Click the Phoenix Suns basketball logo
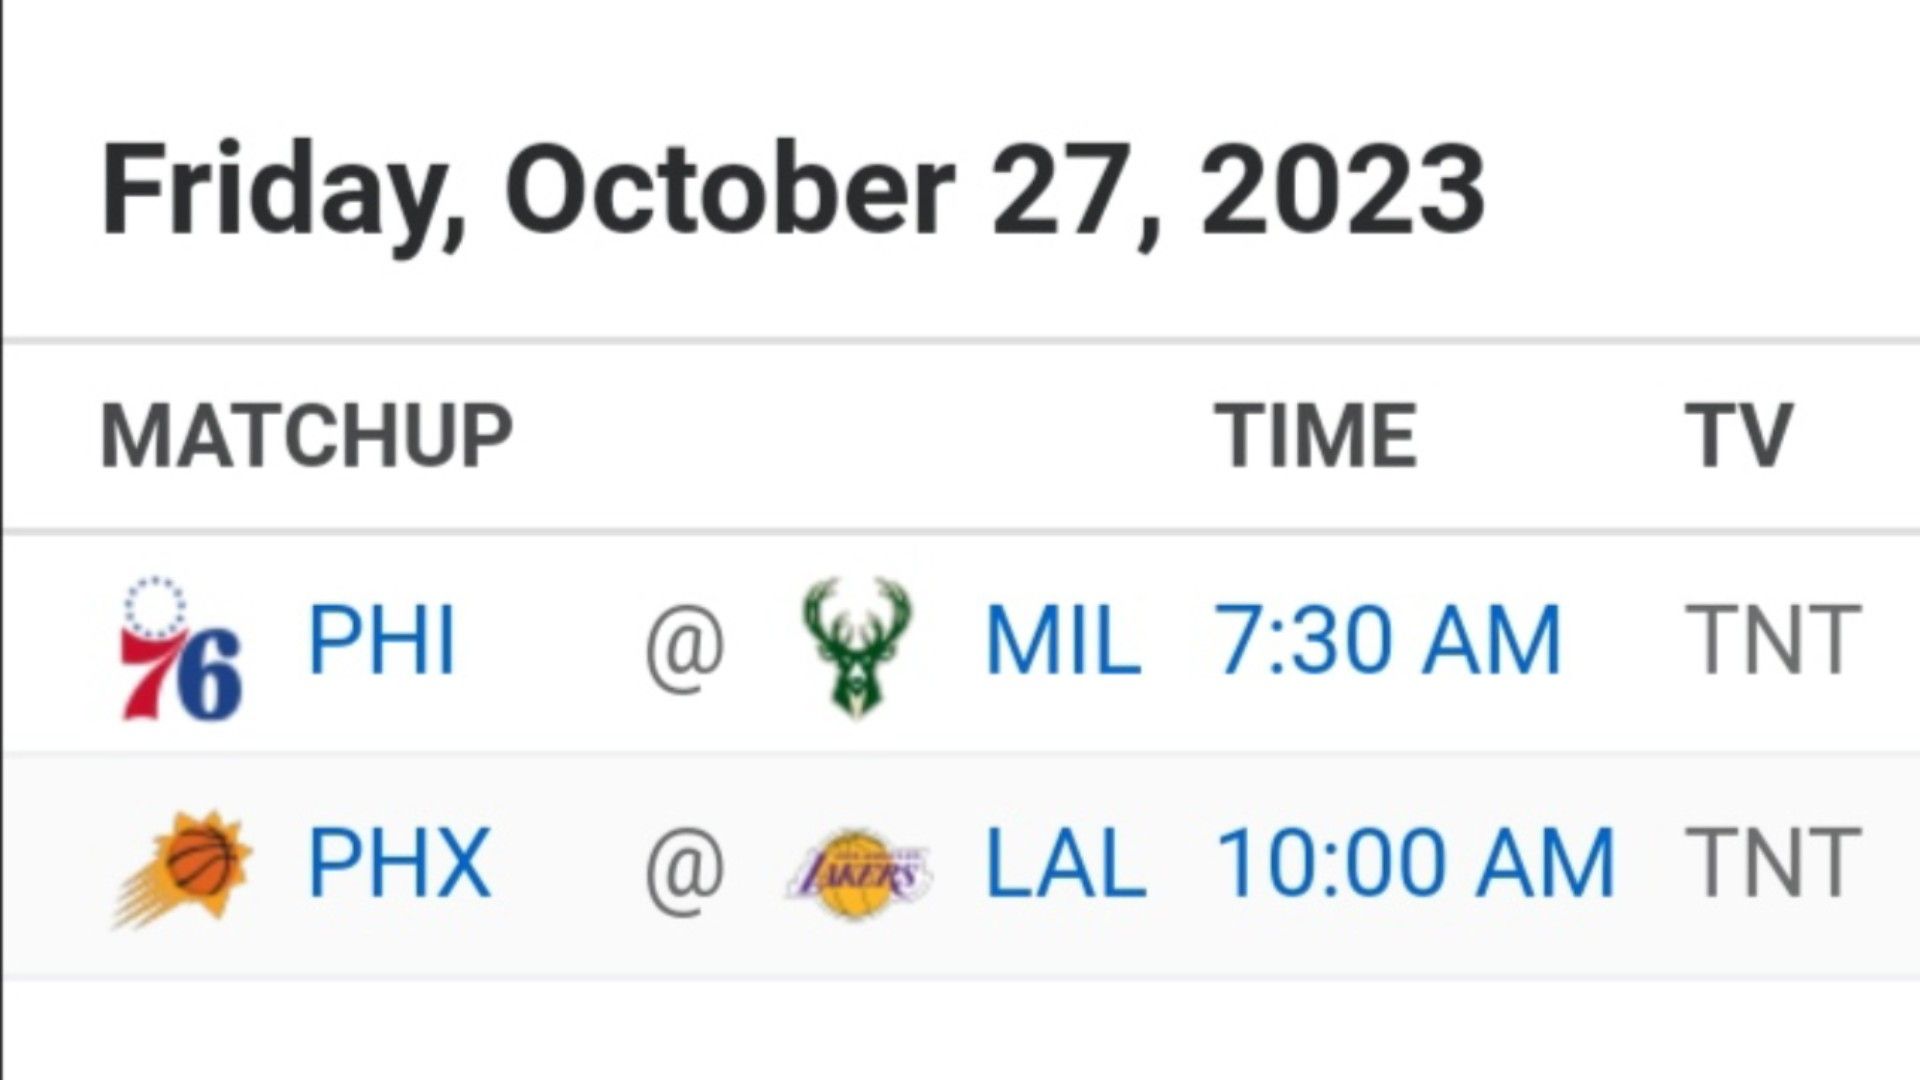1920x1080 pixels. pyautogui.click(x=182, y=869)
